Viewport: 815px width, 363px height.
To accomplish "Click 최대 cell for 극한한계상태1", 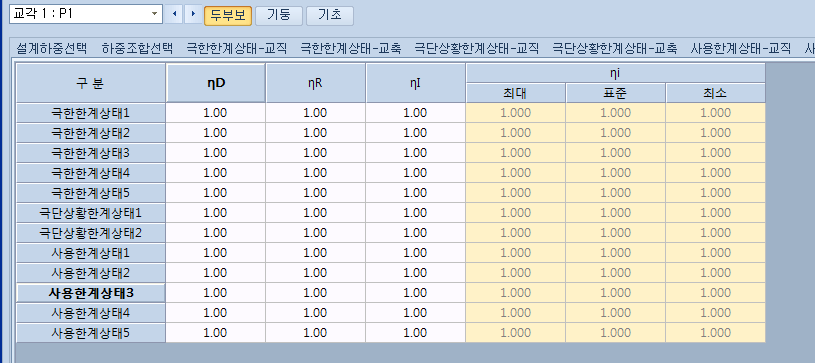I will tap(516, 113).
